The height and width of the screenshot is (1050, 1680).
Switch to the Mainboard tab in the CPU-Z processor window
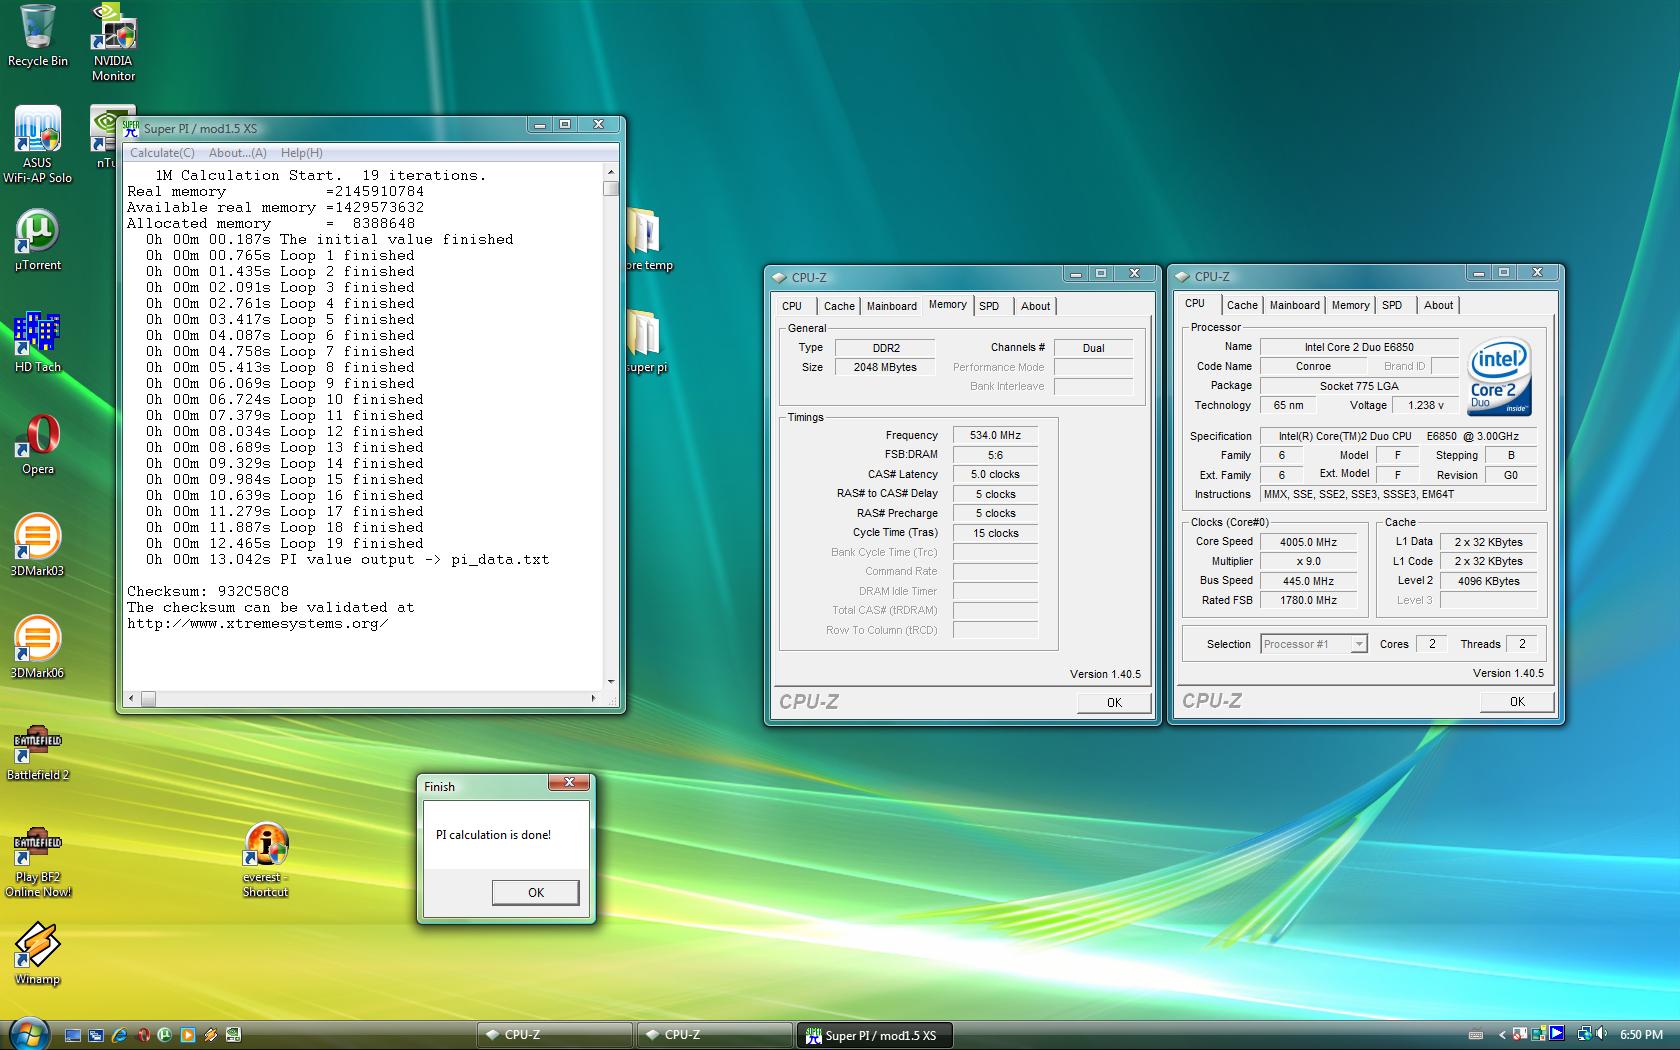pos(1294,305)
